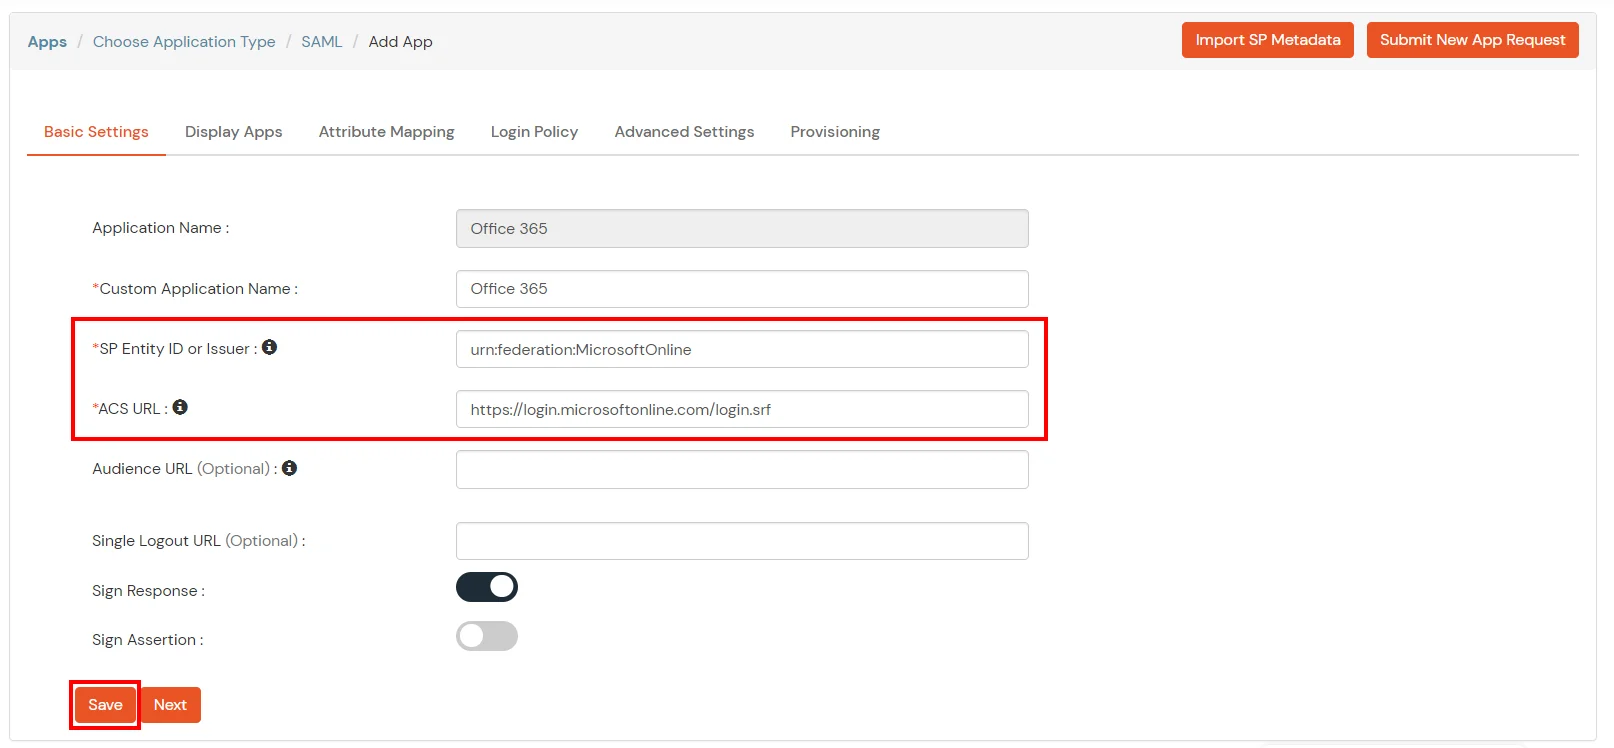The image size is (1614, 748).
Task: Click the ACS URL input field
Action: 742,409
